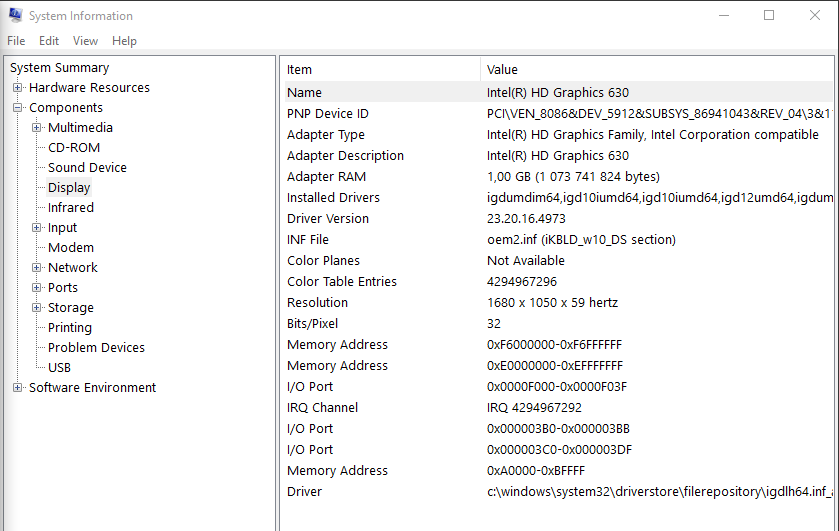Select Input in the tree
This screenshot has height=531, width=839.
(63, 227)
